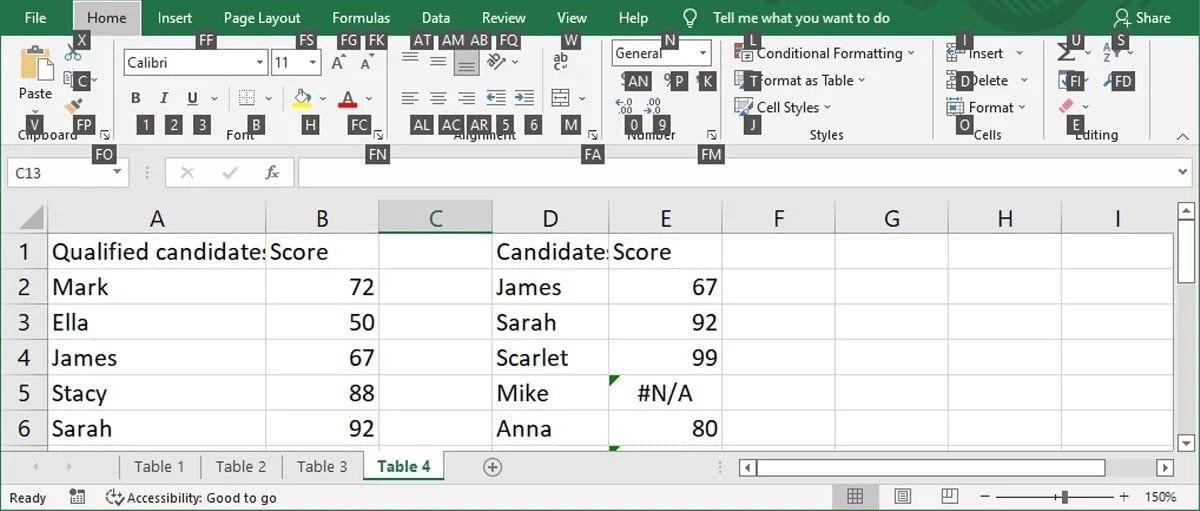Click the Increase Indent icon
Viewport: 1200px width, 511px height.
tap(524, 98)
